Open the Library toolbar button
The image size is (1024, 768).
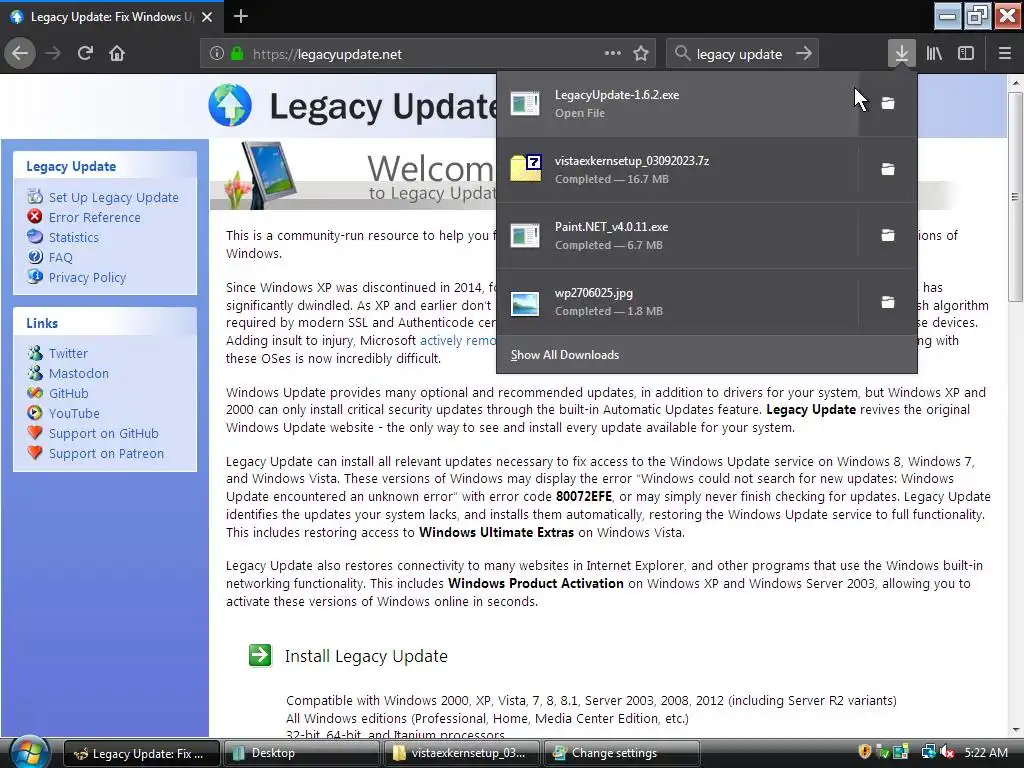pyautogui.click(x=934, y=53)
